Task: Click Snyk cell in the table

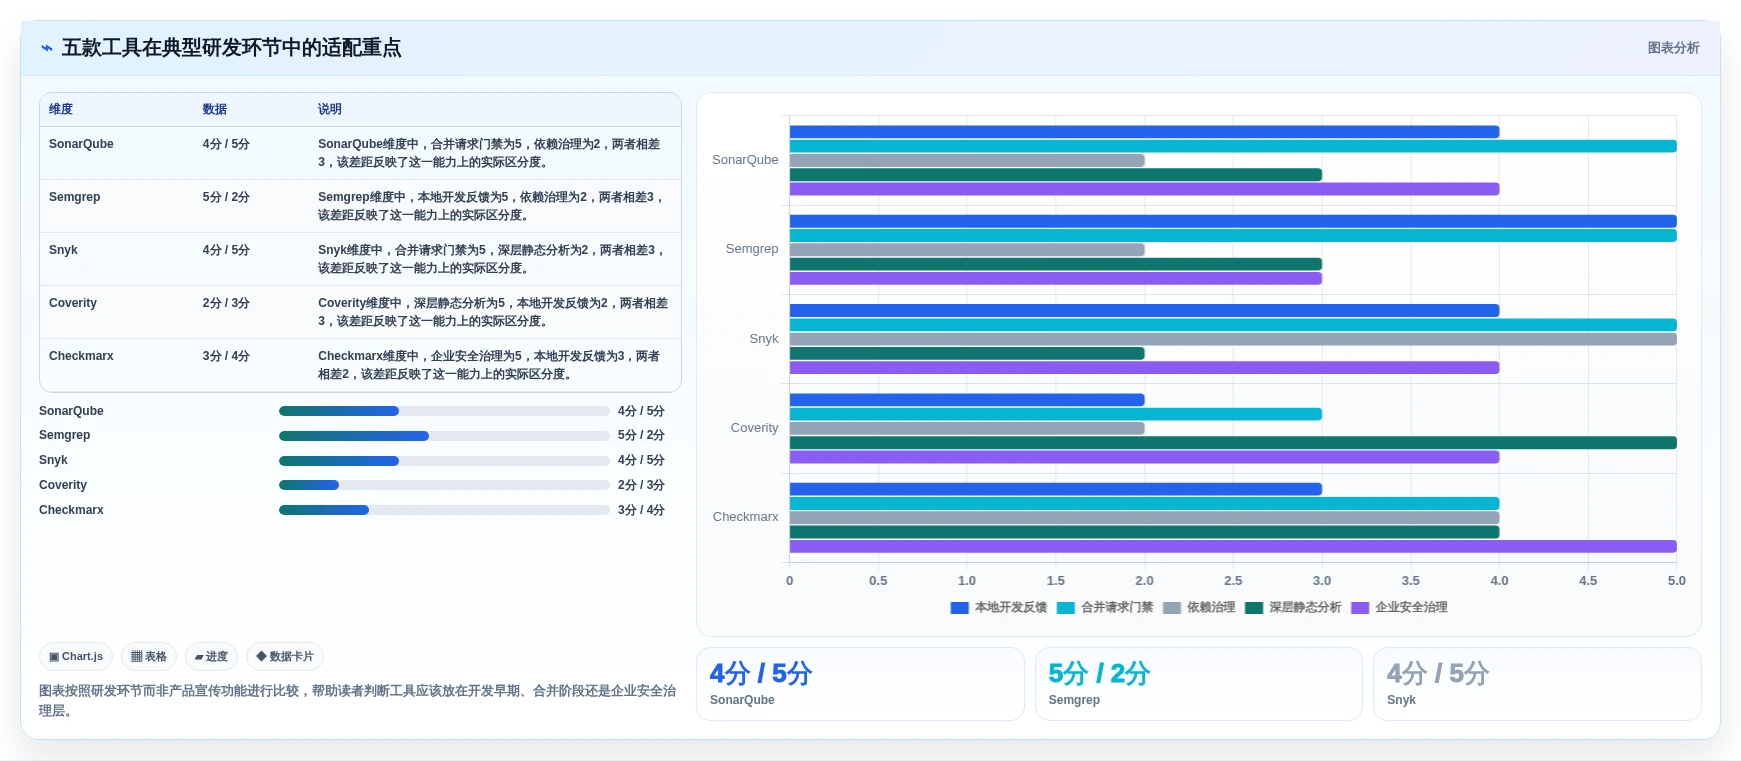Action: coord(63,250)
